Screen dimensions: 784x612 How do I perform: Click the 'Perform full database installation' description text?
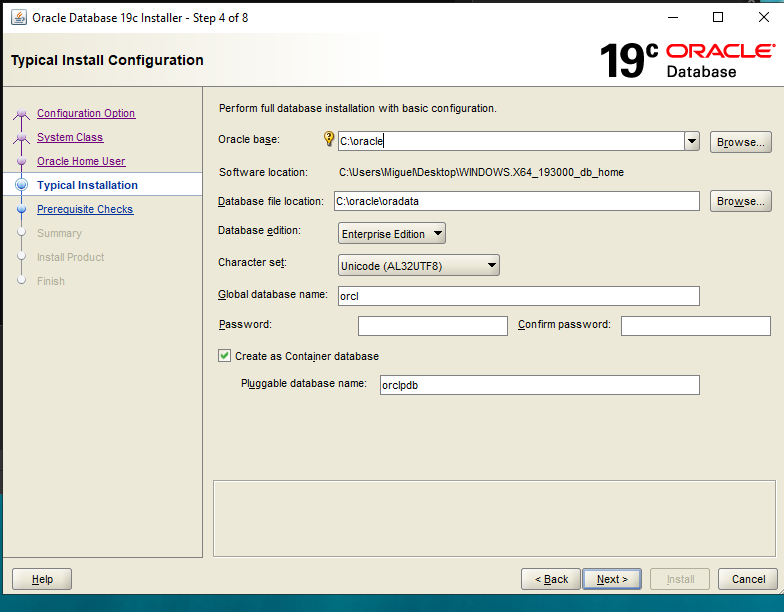[358, 108]
